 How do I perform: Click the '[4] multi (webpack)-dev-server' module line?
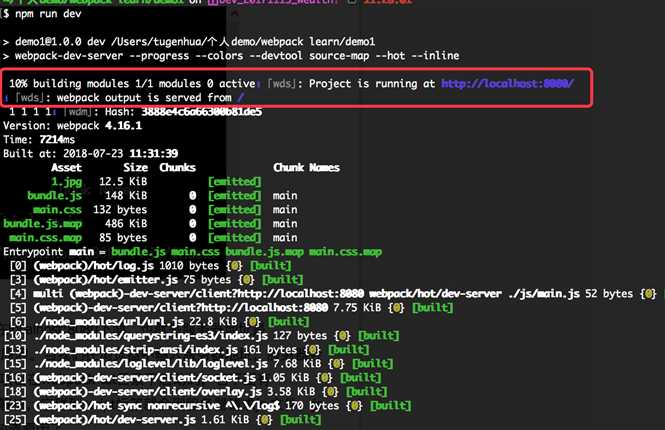pos(333,294)
